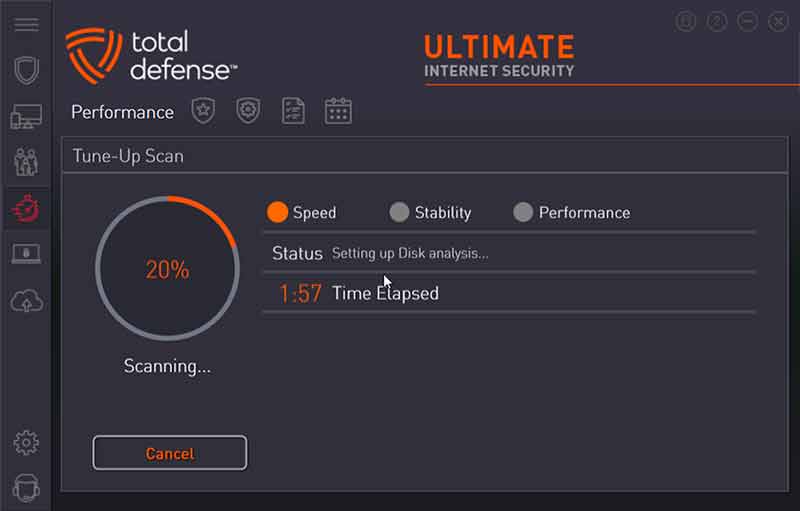800x511 pixels.
Task: Open the report checklist document icon
Action: (x=293, y=111)
